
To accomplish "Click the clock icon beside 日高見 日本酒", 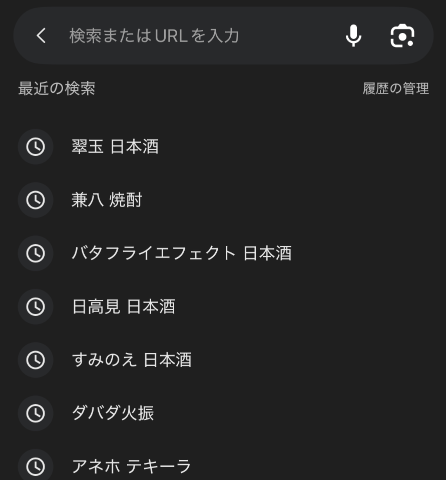I will coord(36,307).
